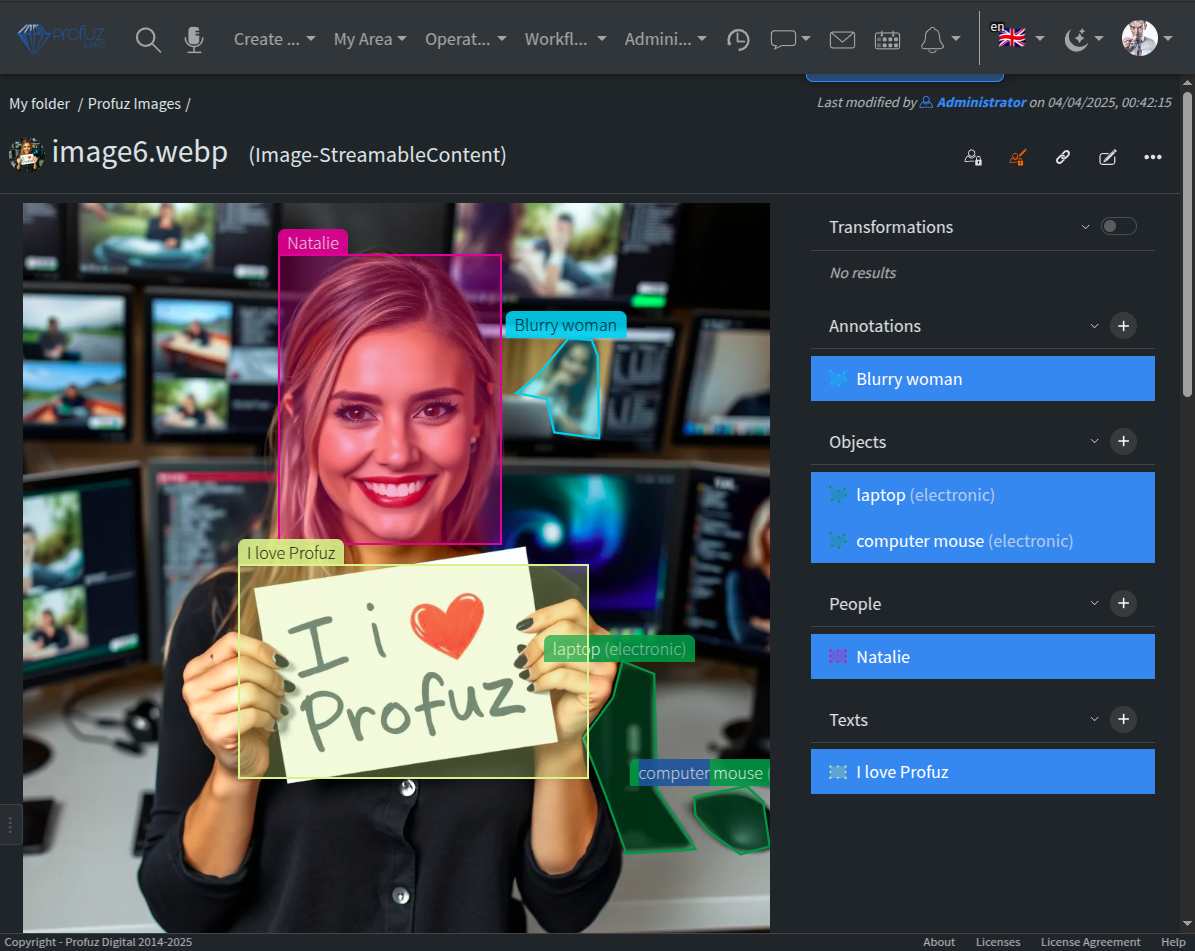Collapse the People section chevron

1094,604
